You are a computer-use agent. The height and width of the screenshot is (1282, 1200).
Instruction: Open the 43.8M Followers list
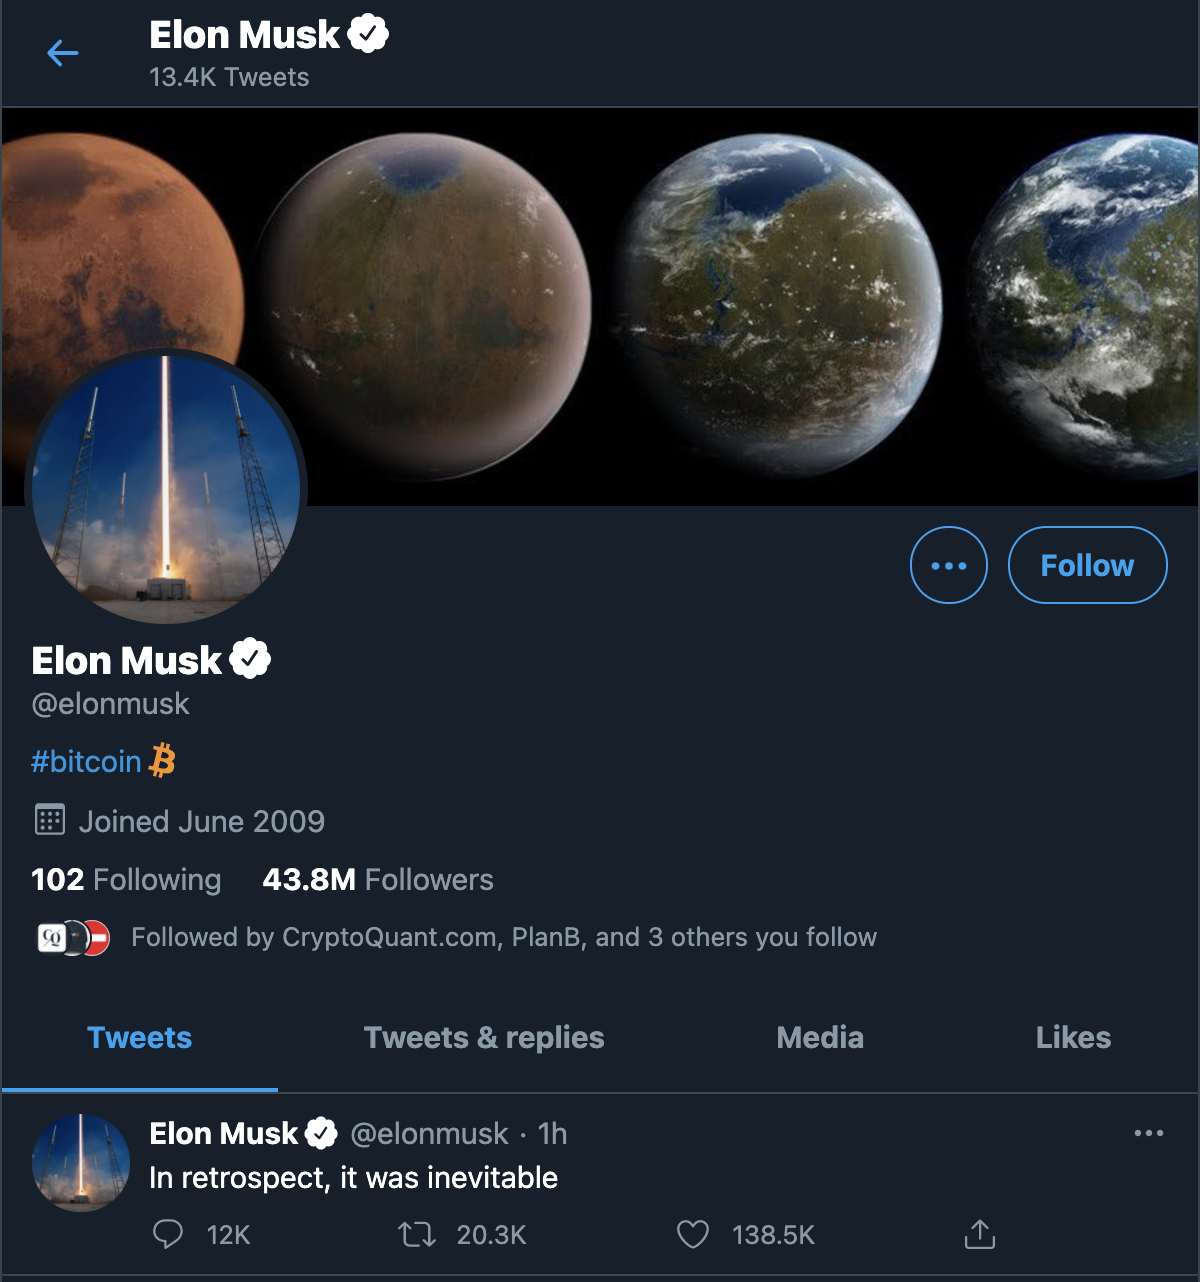(x=377, y=880)
